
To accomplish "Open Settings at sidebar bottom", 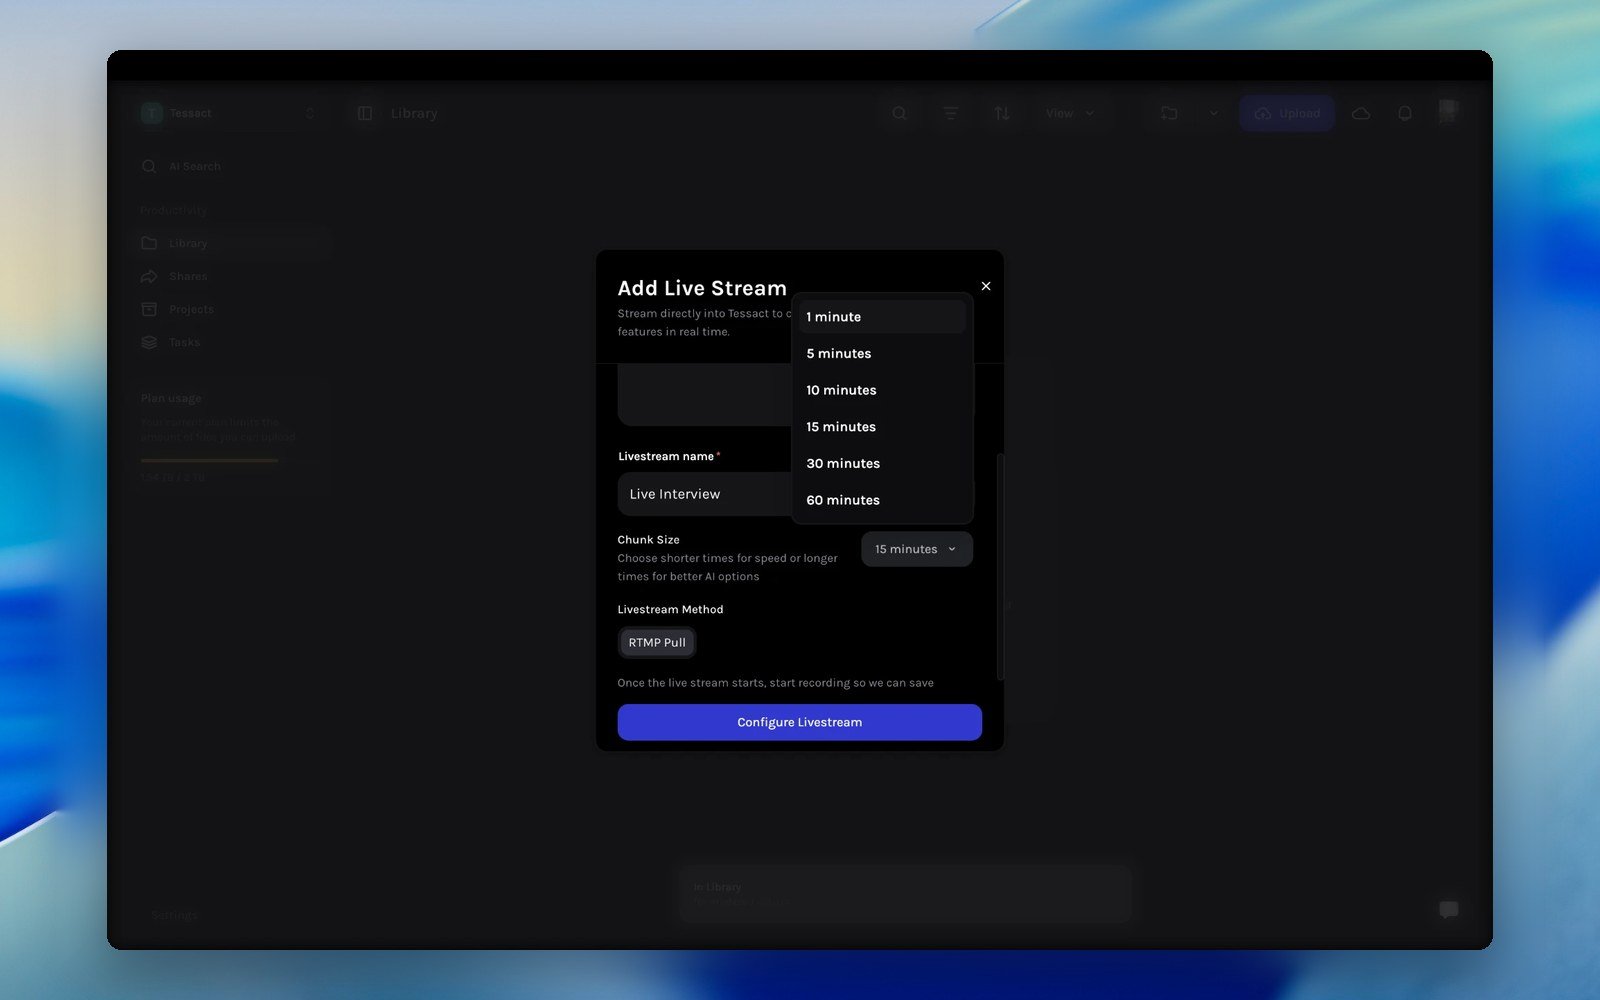I will coord(174,915).
